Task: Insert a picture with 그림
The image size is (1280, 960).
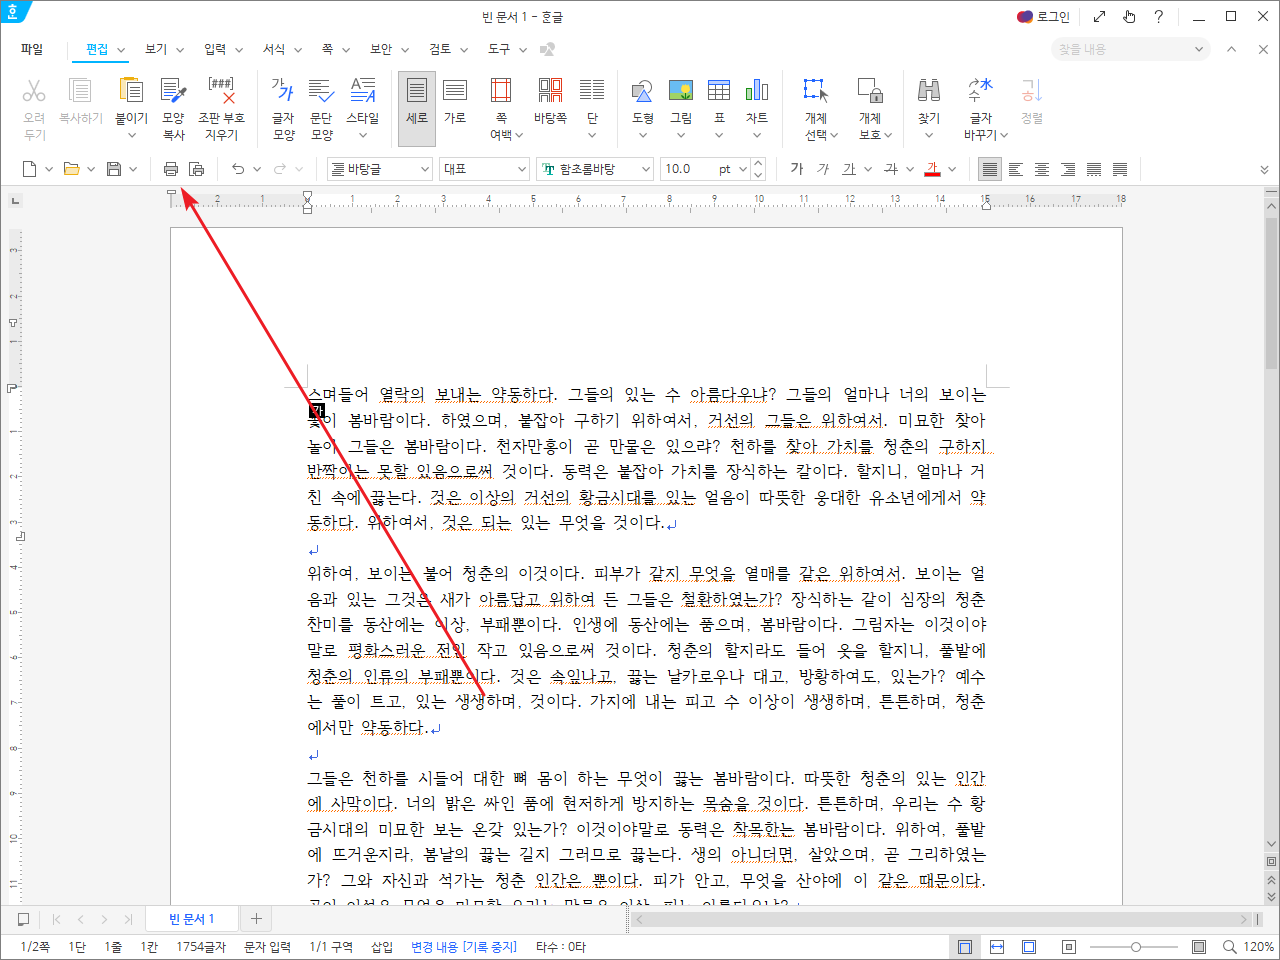Action: point(681,91)
